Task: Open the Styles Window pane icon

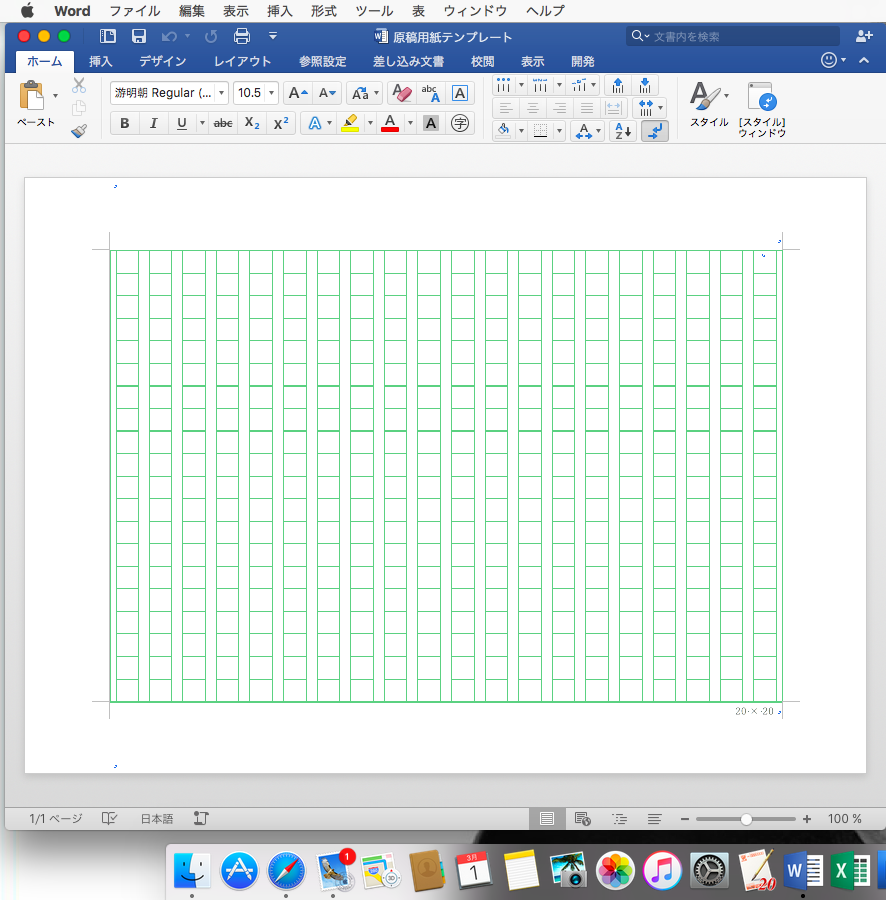Action: click(x=762, y=103)
